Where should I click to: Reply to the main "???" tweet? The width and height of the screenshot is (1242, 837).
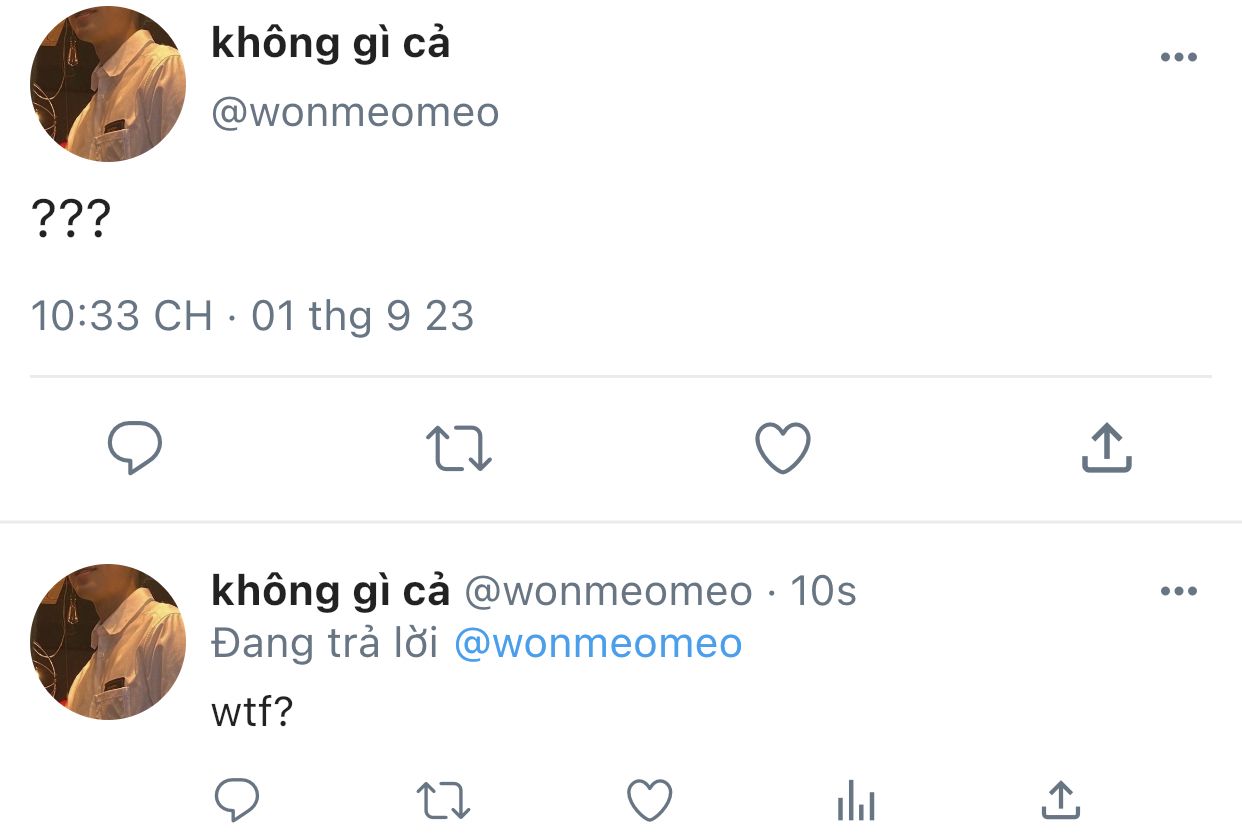(x=135, y=449)
